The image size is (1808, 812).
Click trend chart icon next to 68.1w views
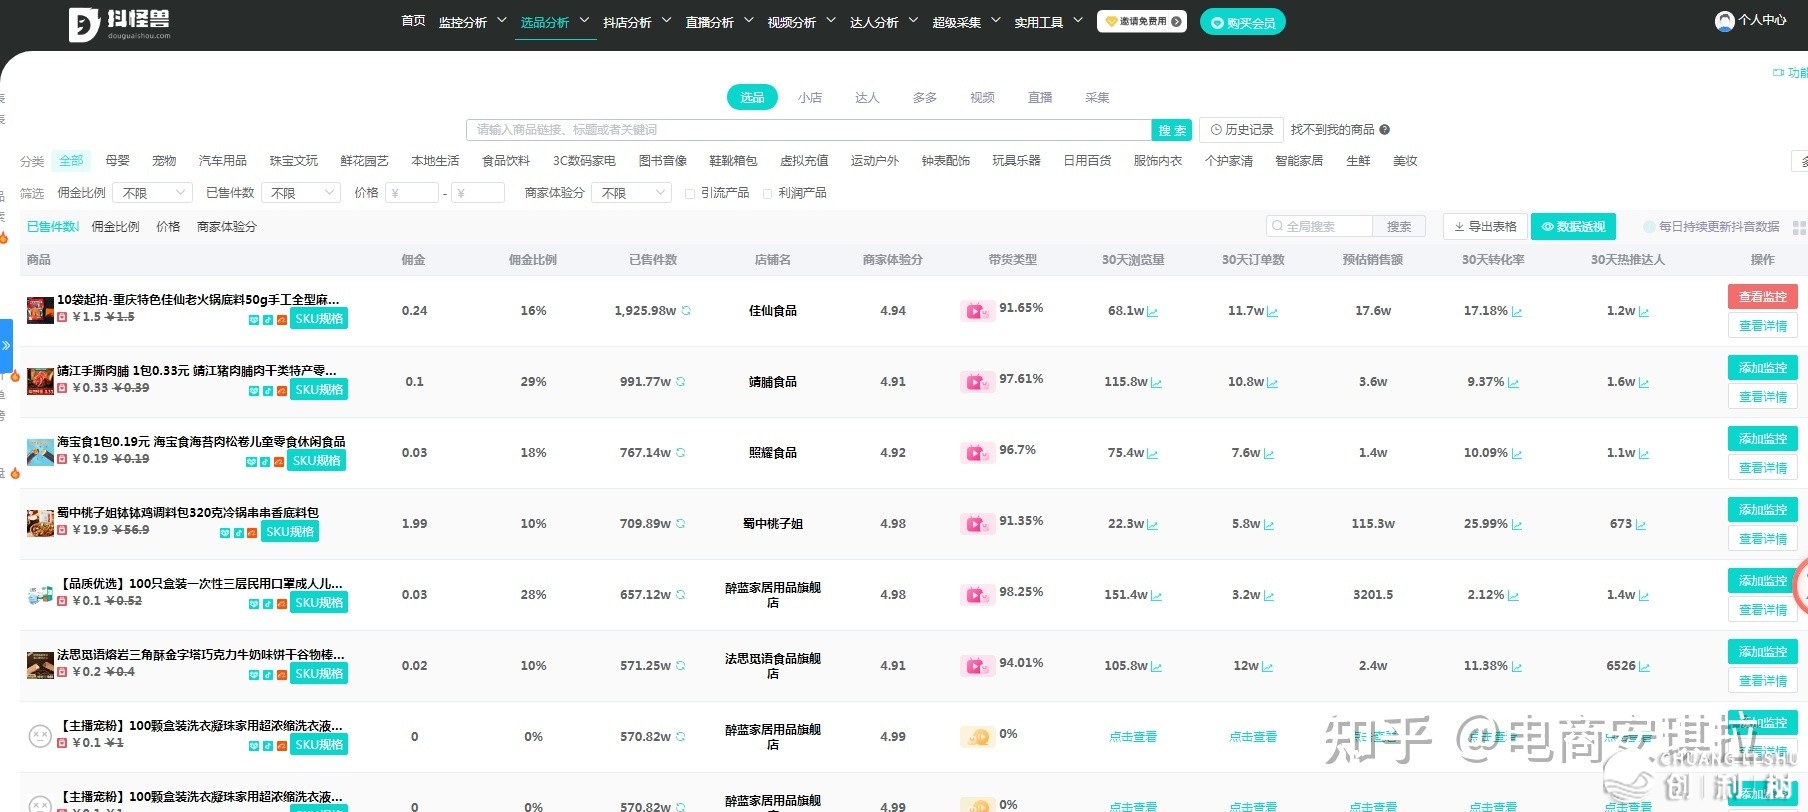click(x=1153, y=312)
